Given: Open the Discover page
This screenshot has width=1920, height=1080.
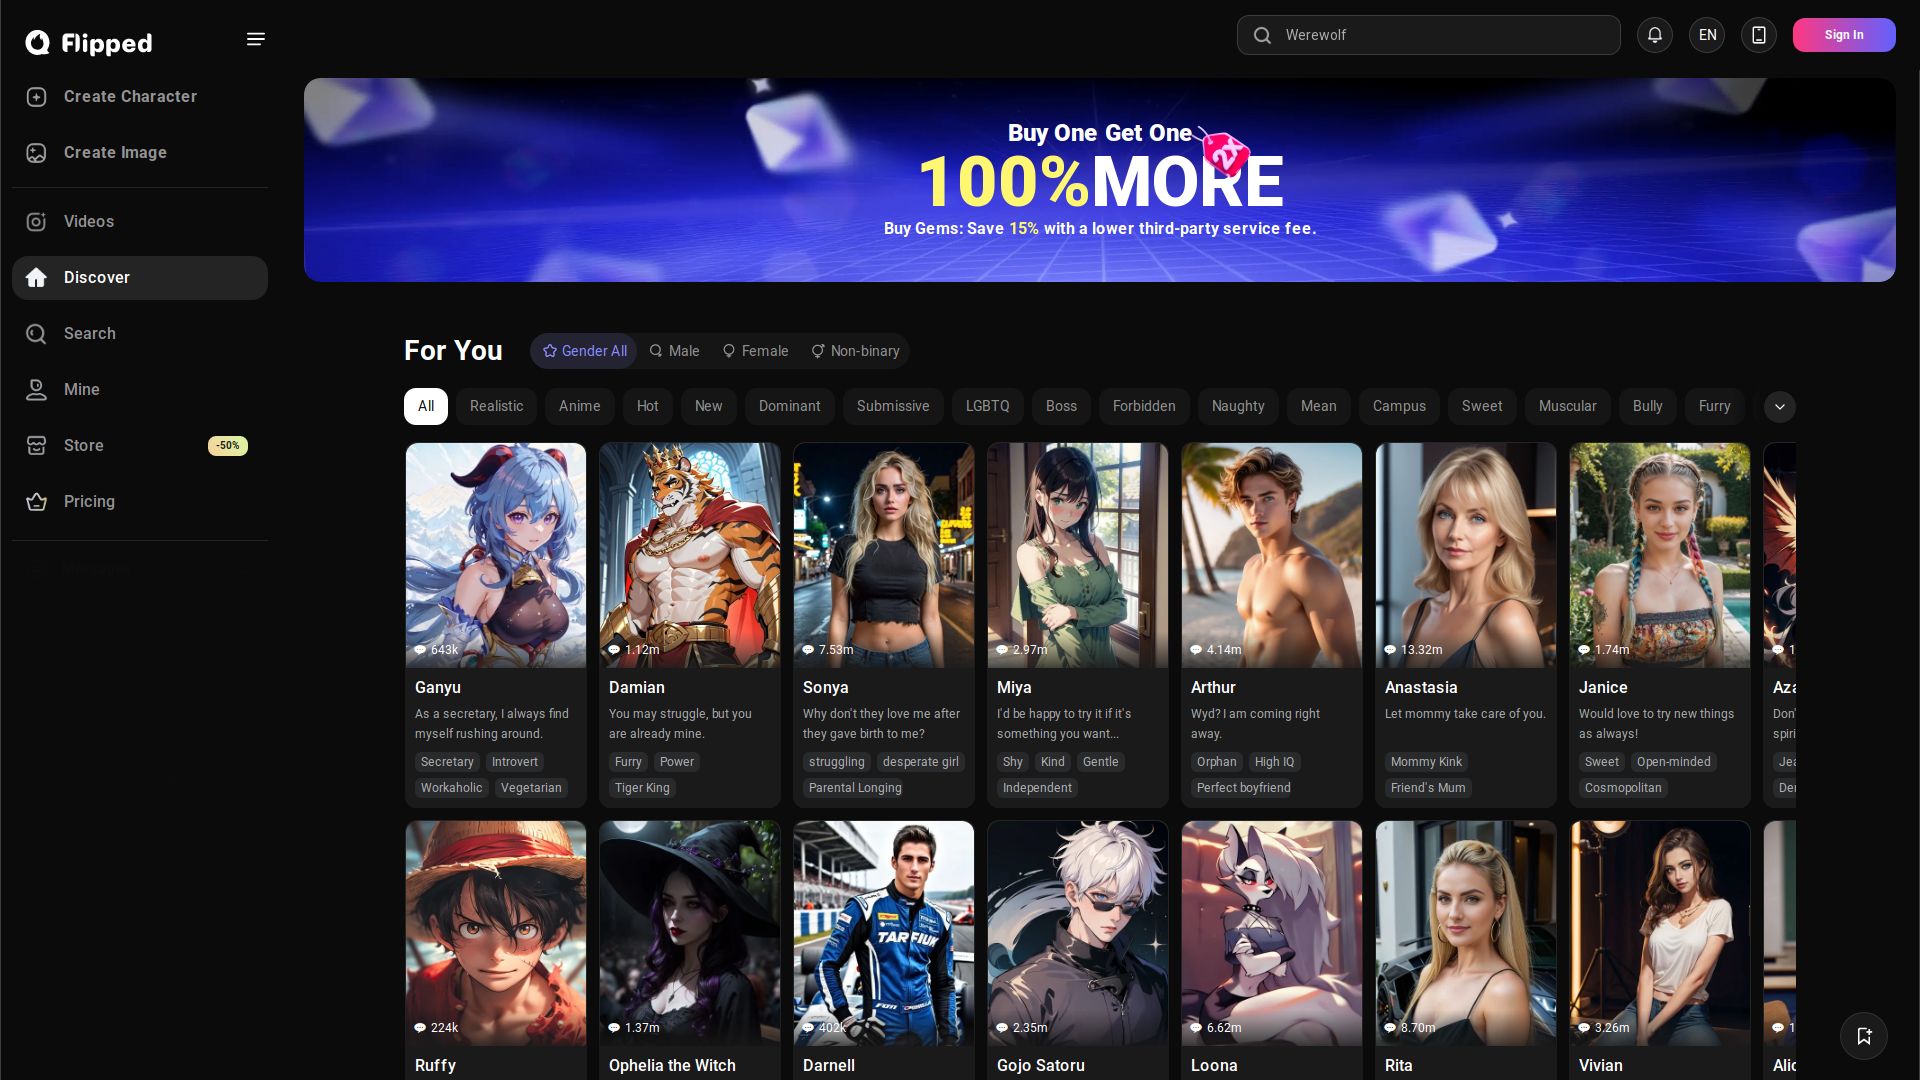Looking at the screenshot, I should [140, 278].
